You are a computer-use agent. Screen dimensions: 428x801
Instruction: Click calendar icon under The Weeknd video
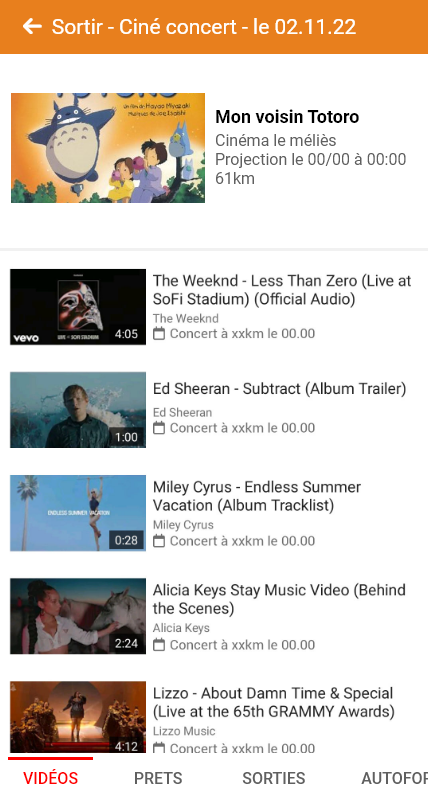(159, 334)
